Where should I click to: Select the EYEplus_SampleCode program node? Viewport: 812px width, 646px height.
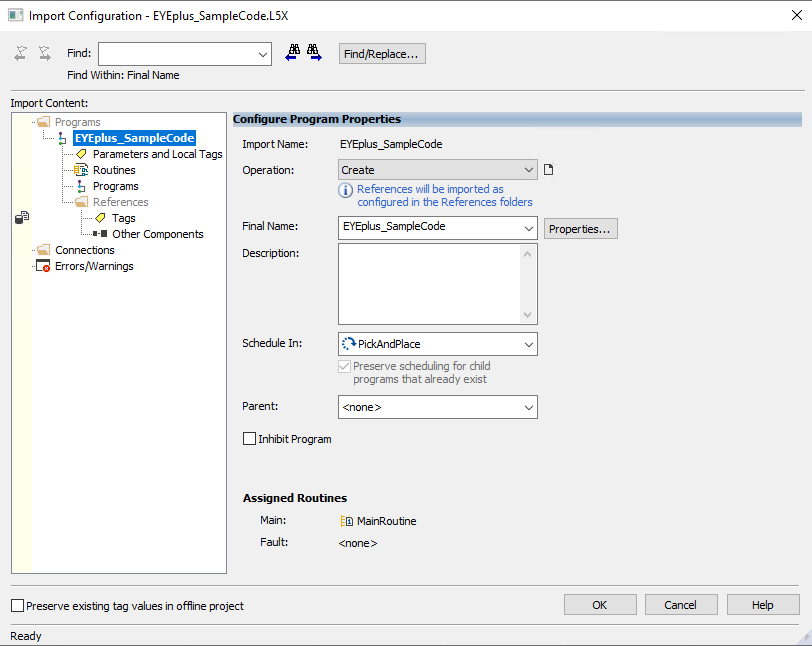coord(134,138)
